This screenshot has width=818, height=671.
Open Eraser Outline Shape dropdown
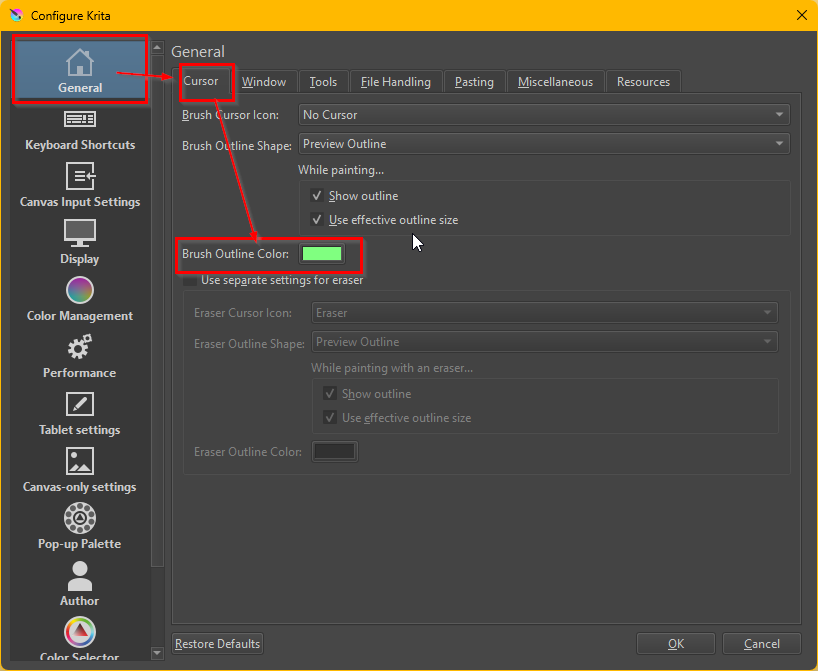[545, 342]
